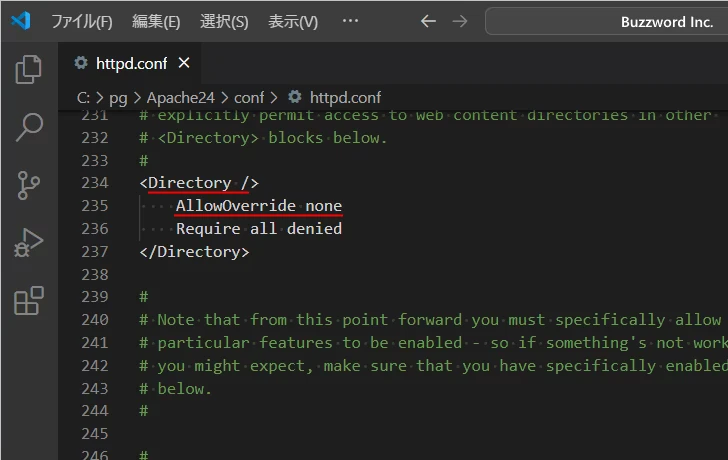The width and height of the screenshot is (728, 460).
Task: Click the navigate forward arrow
Action: (x=459, y=21)
